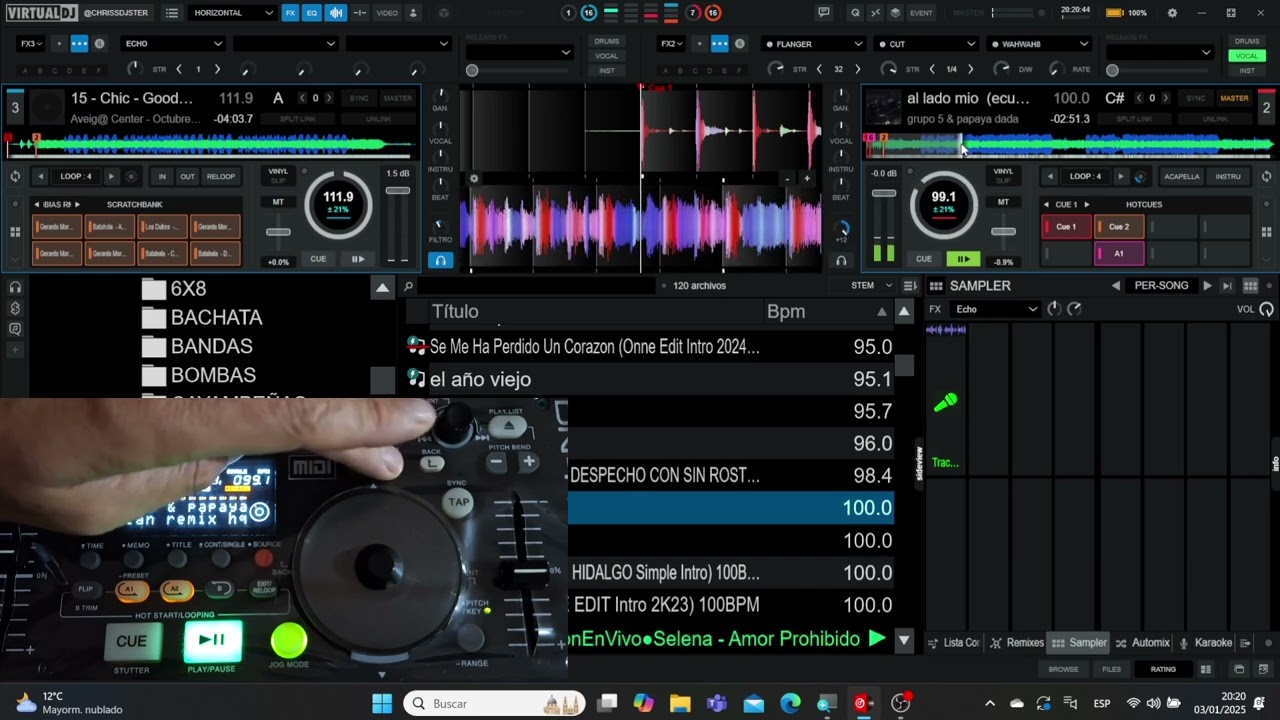Click the green play/pause button on the right deck

click(963, 259)
